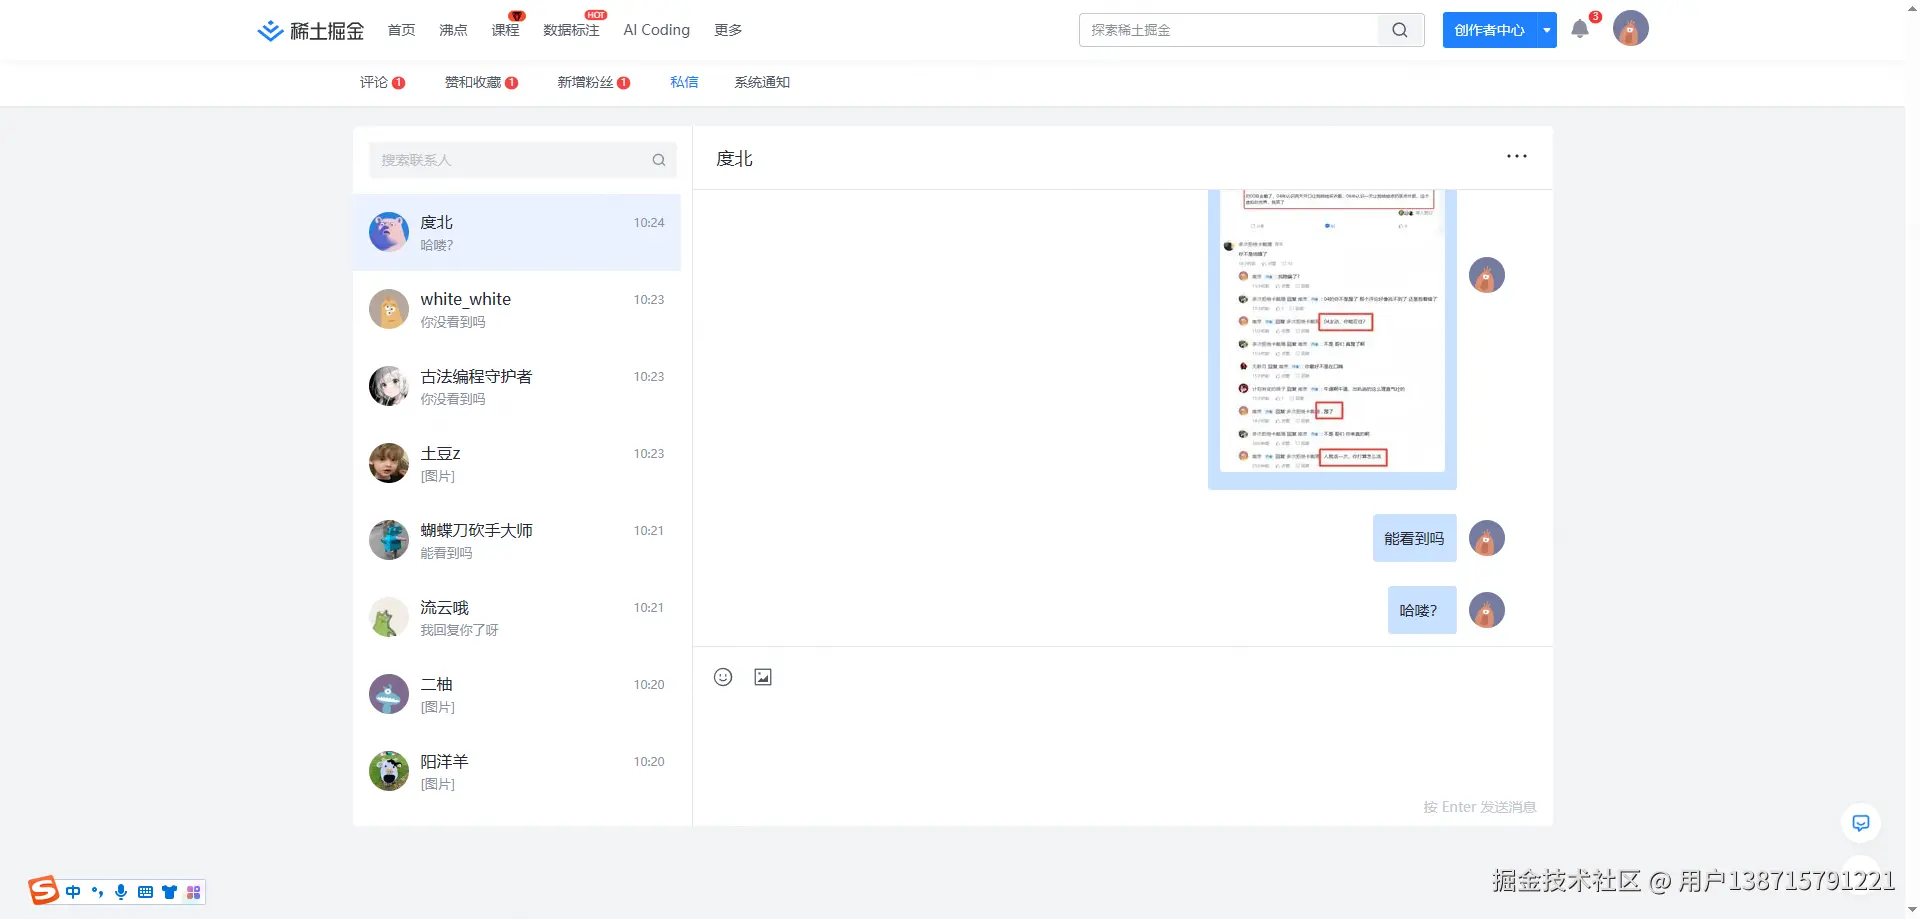Open the emoji picker in the chat box
Screen dimensions: 1920x919
tap(723, 677)
